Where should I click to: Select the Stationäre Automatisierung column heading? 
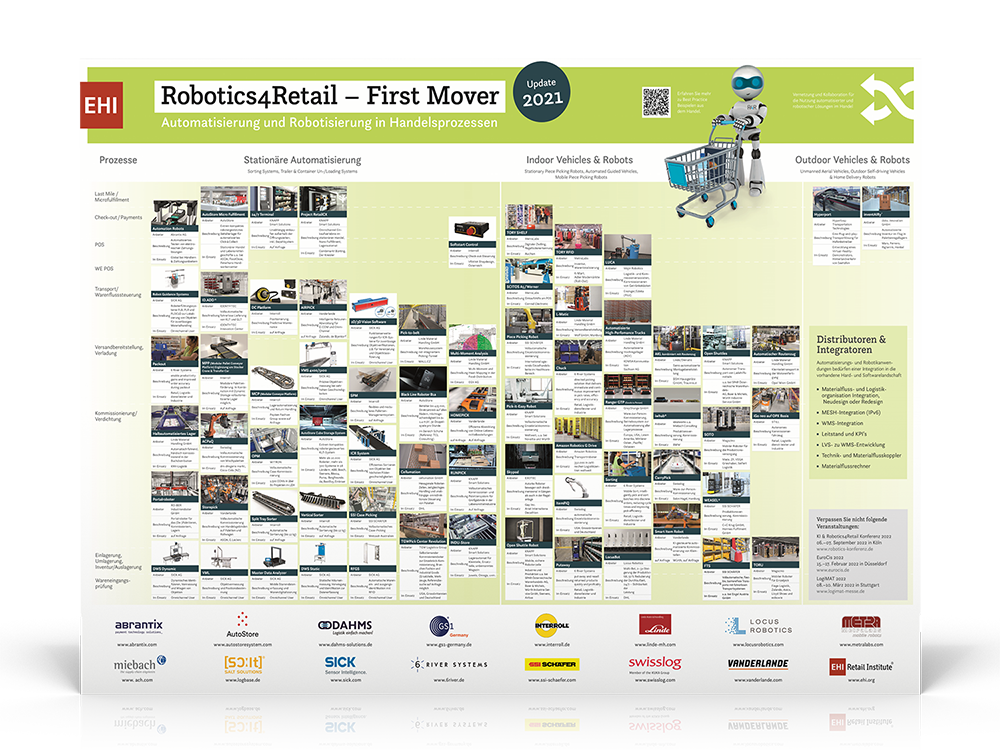[x=302, y=160]
